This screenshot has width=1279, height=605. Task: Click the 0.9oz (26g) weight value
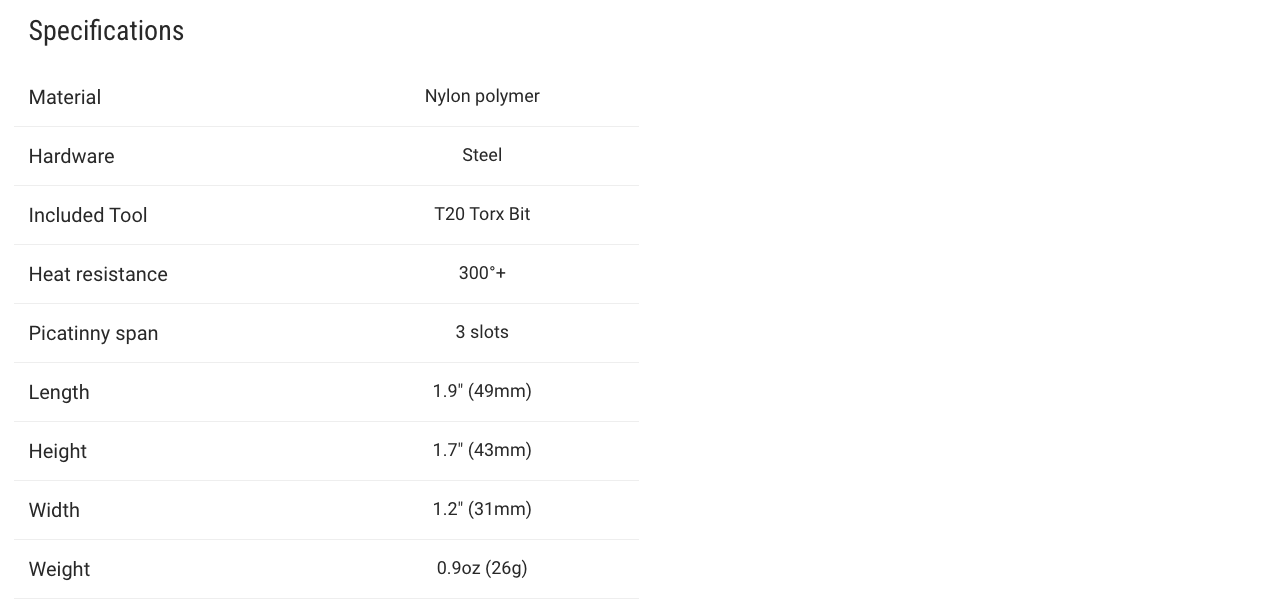coord(482,568)
